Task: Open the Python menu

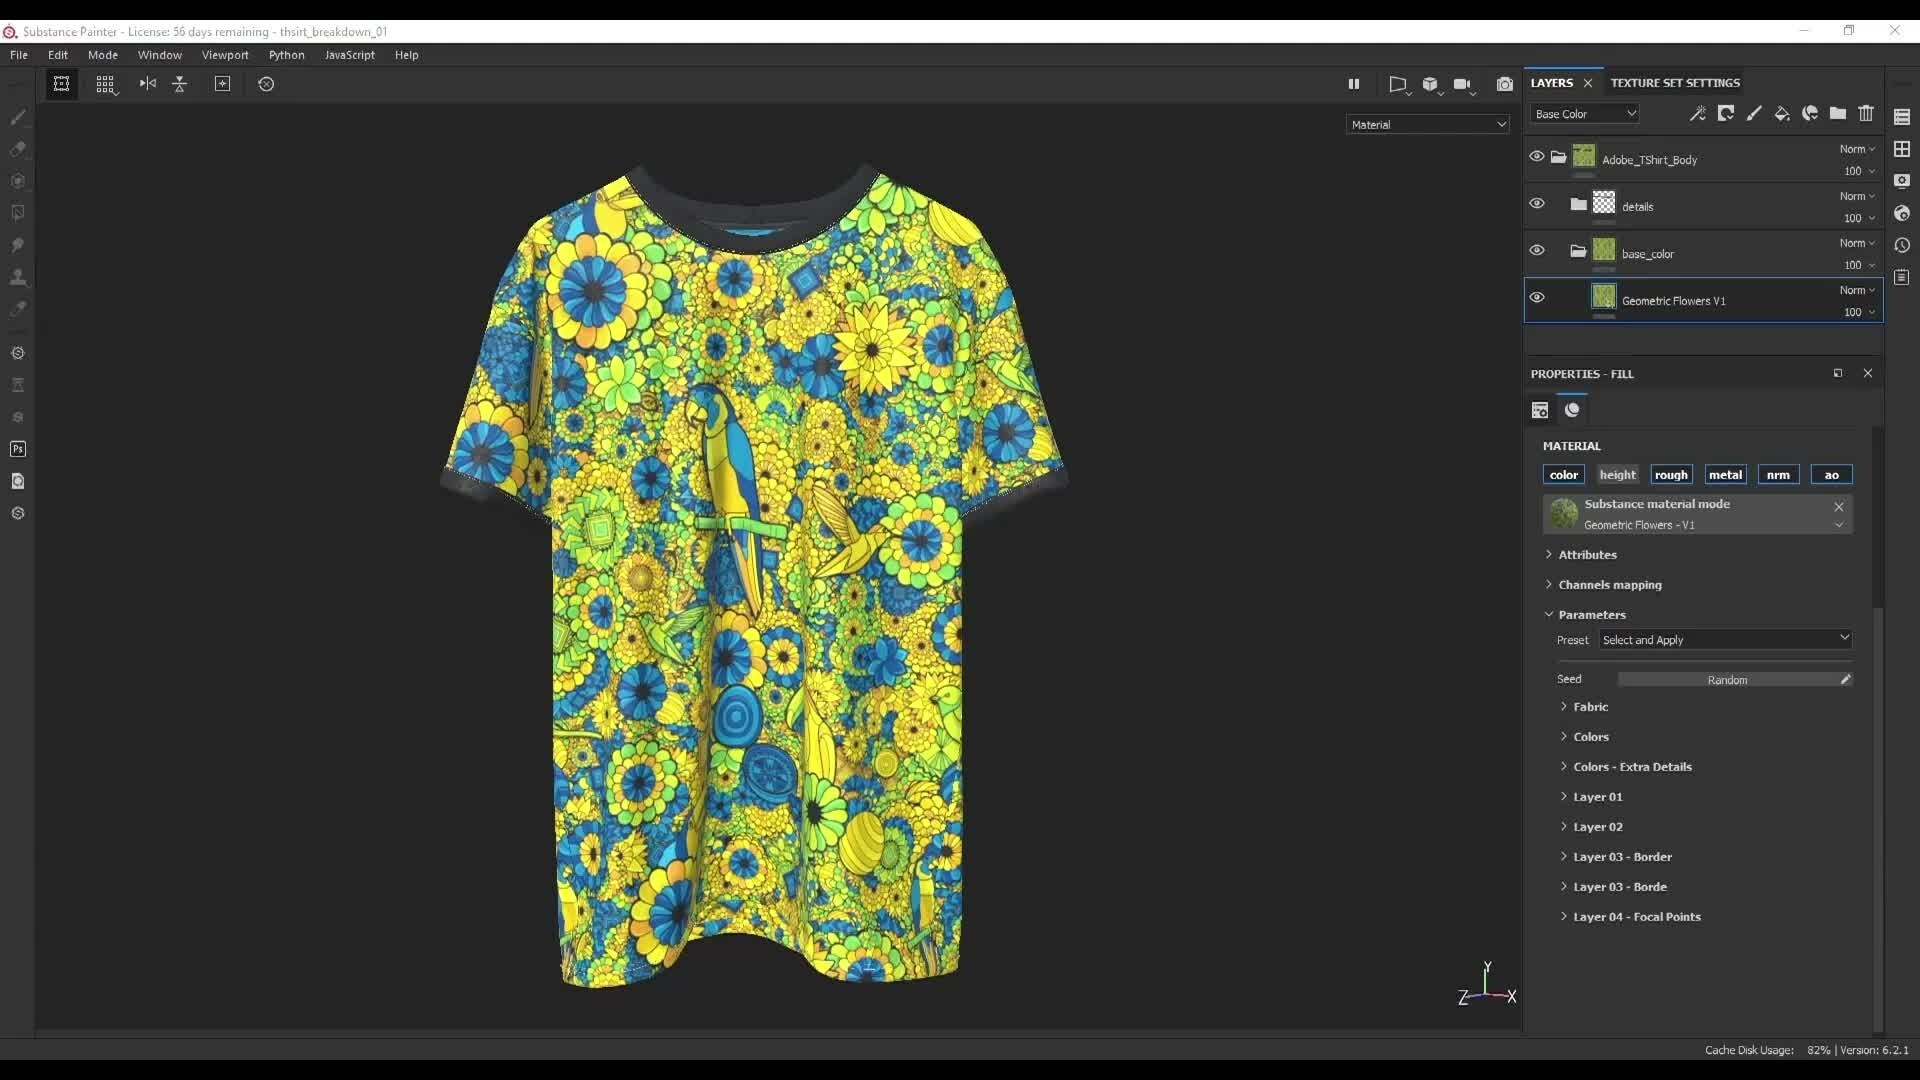Action: pos(285,54)
